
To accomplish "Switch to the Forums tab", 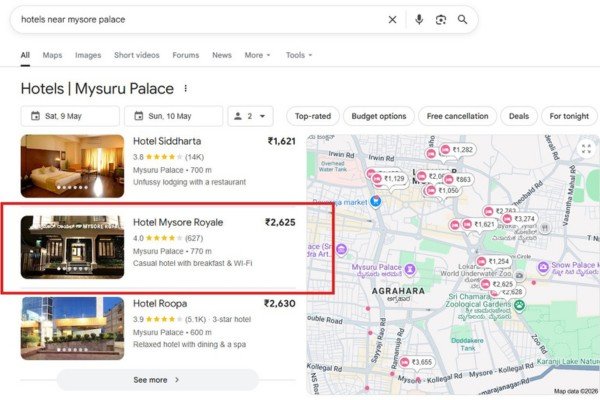I will (186, 55).
